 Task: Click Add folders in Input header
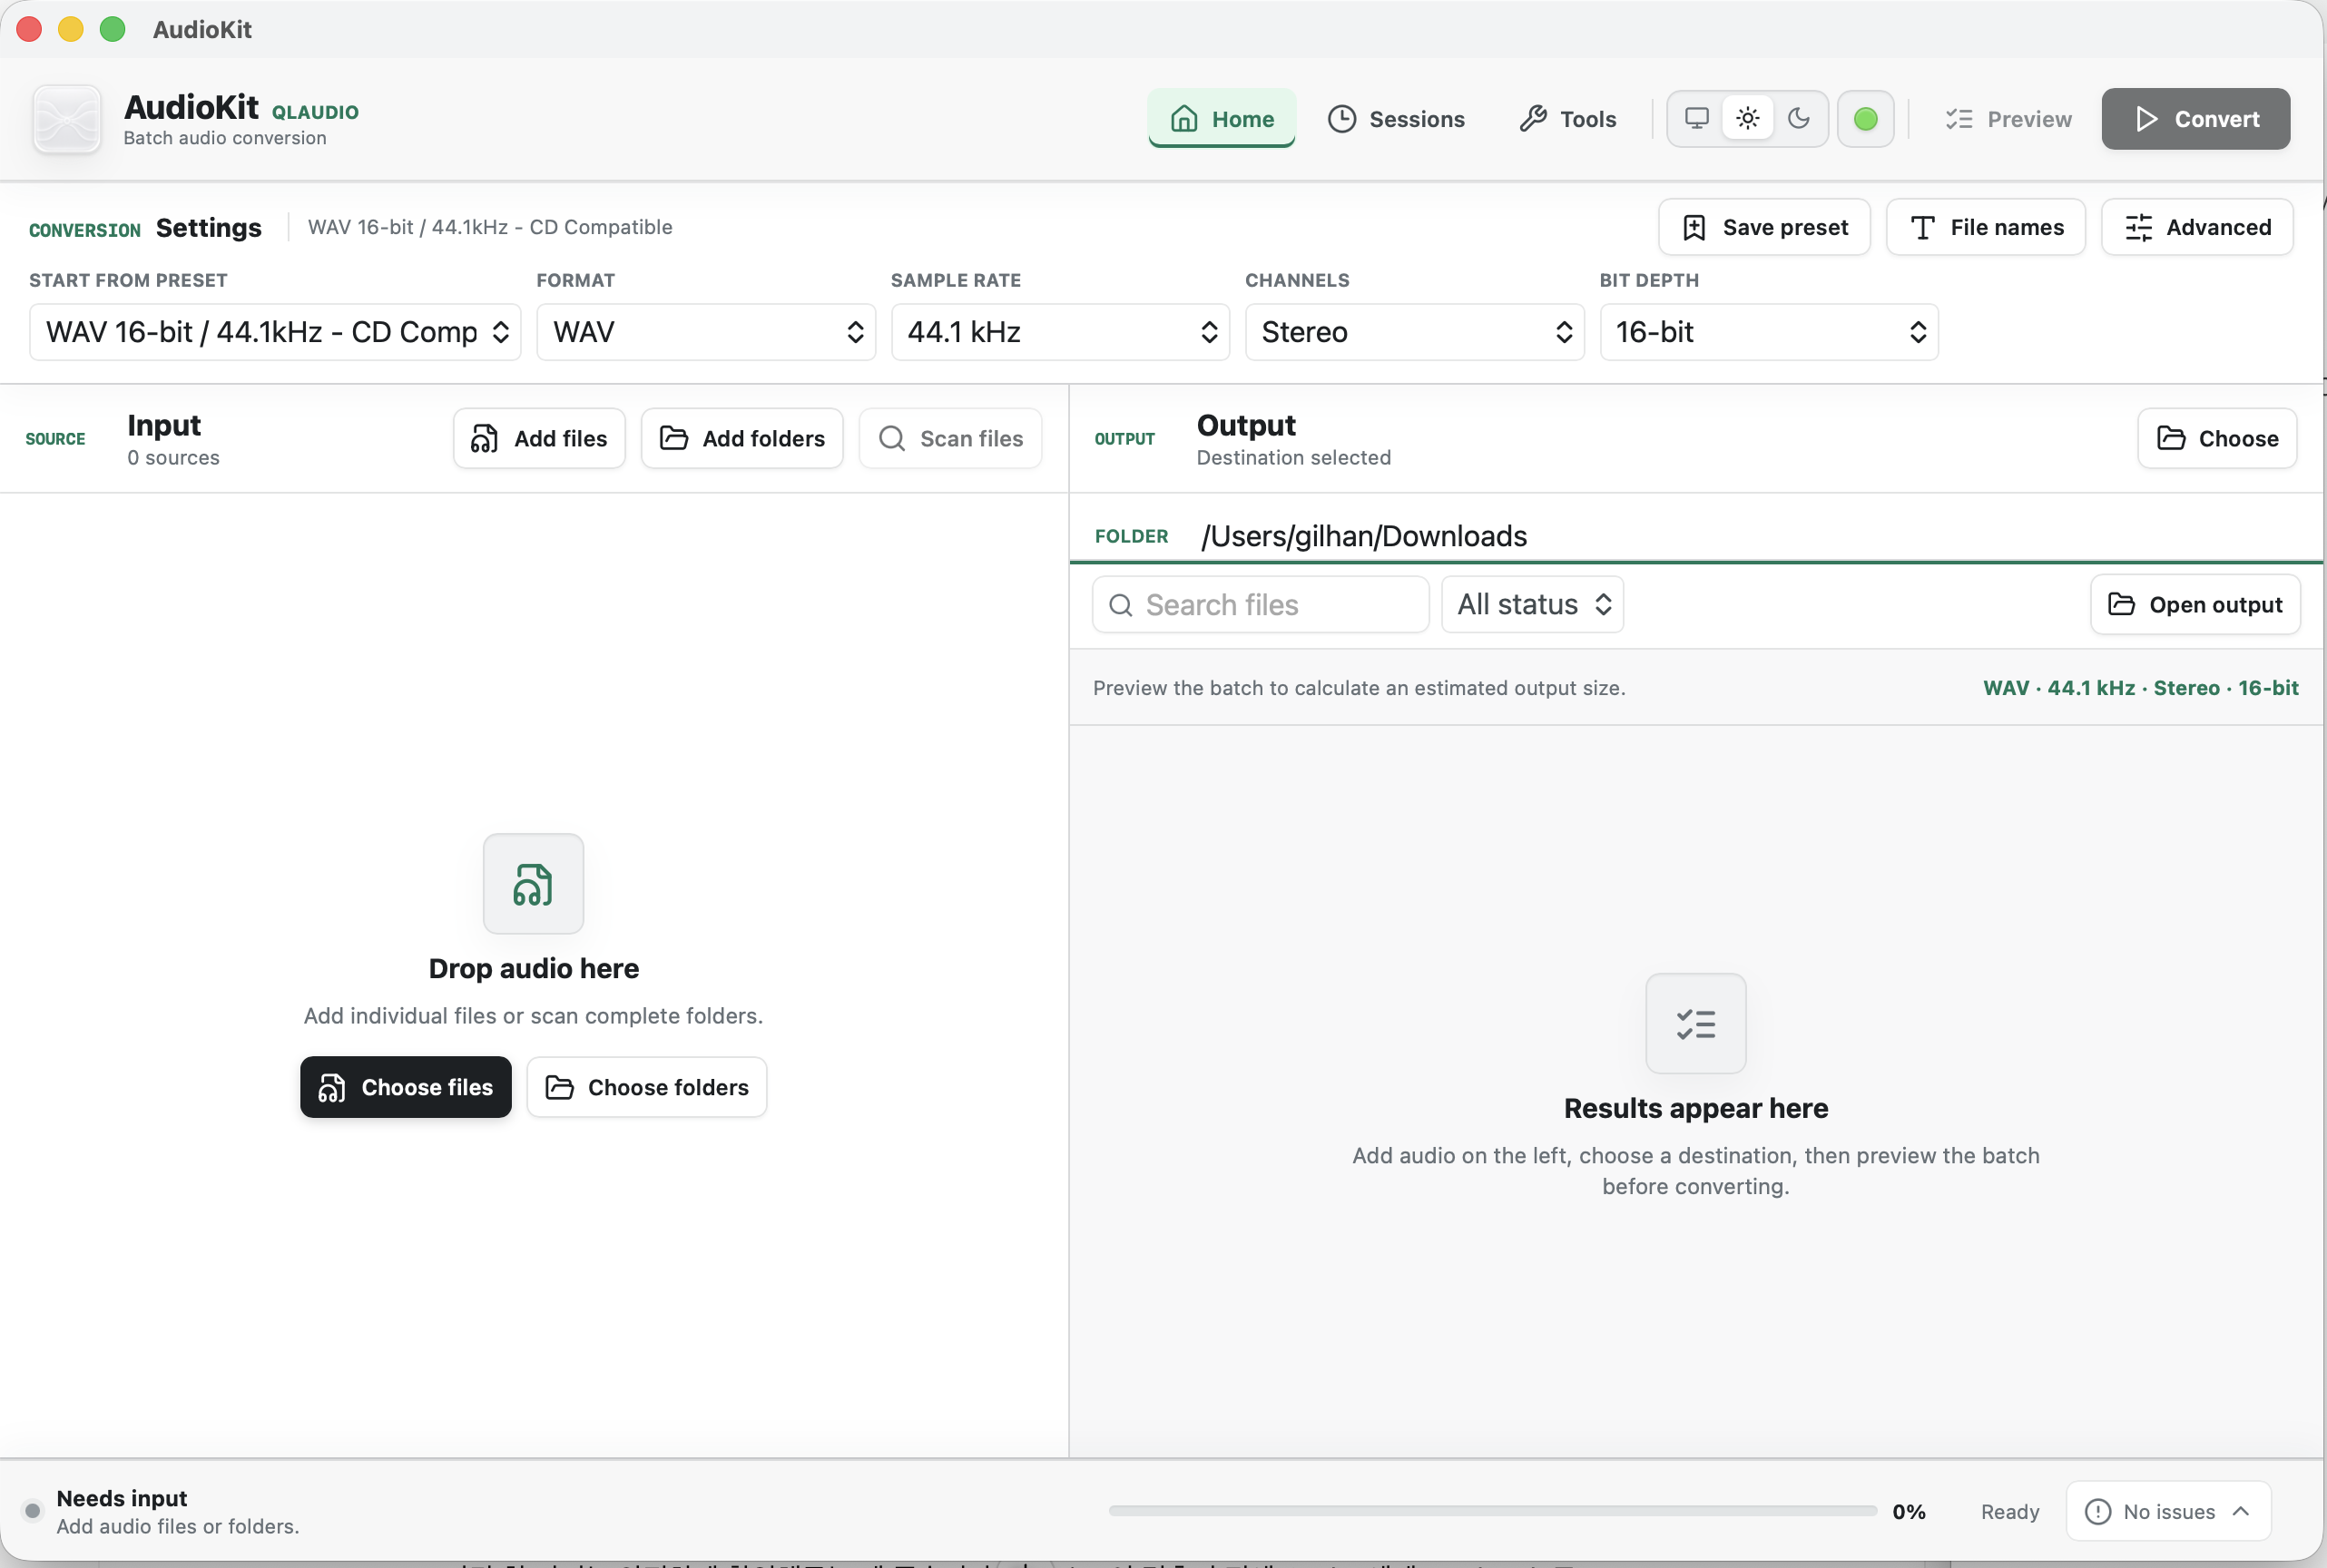click(x=743, y=438)
